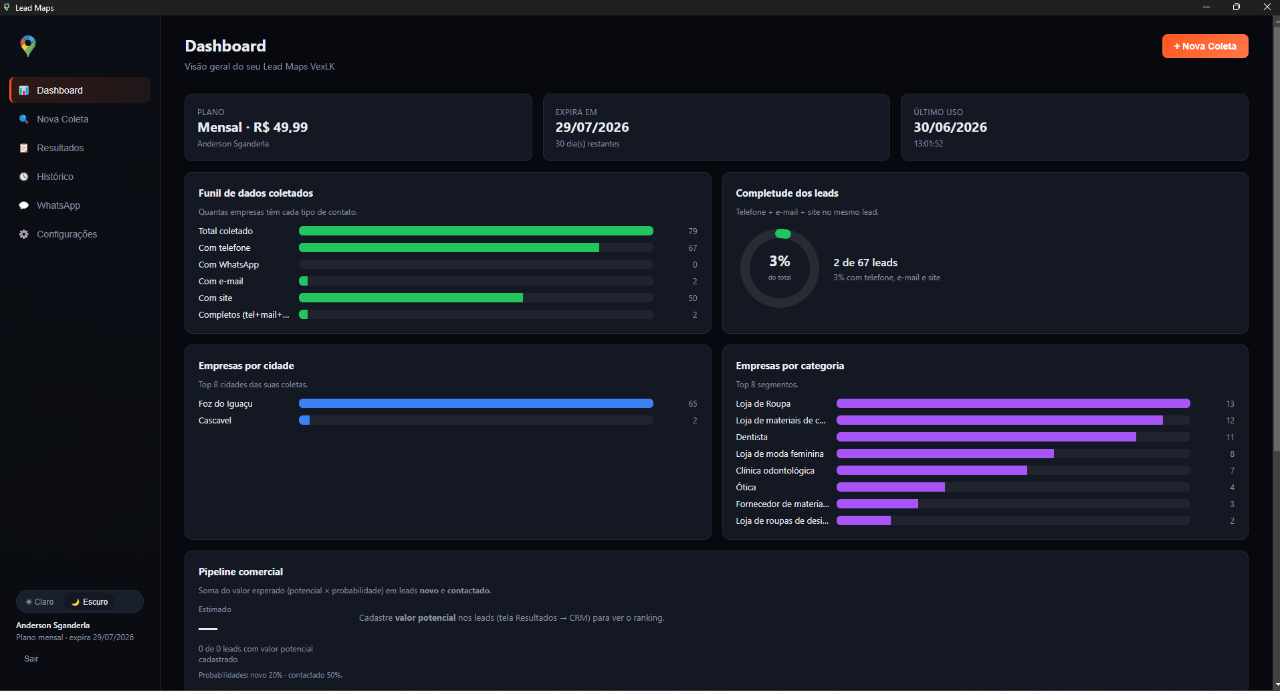Click the 'Completos (tel+mail+...' row label

(x=244, y=315)
